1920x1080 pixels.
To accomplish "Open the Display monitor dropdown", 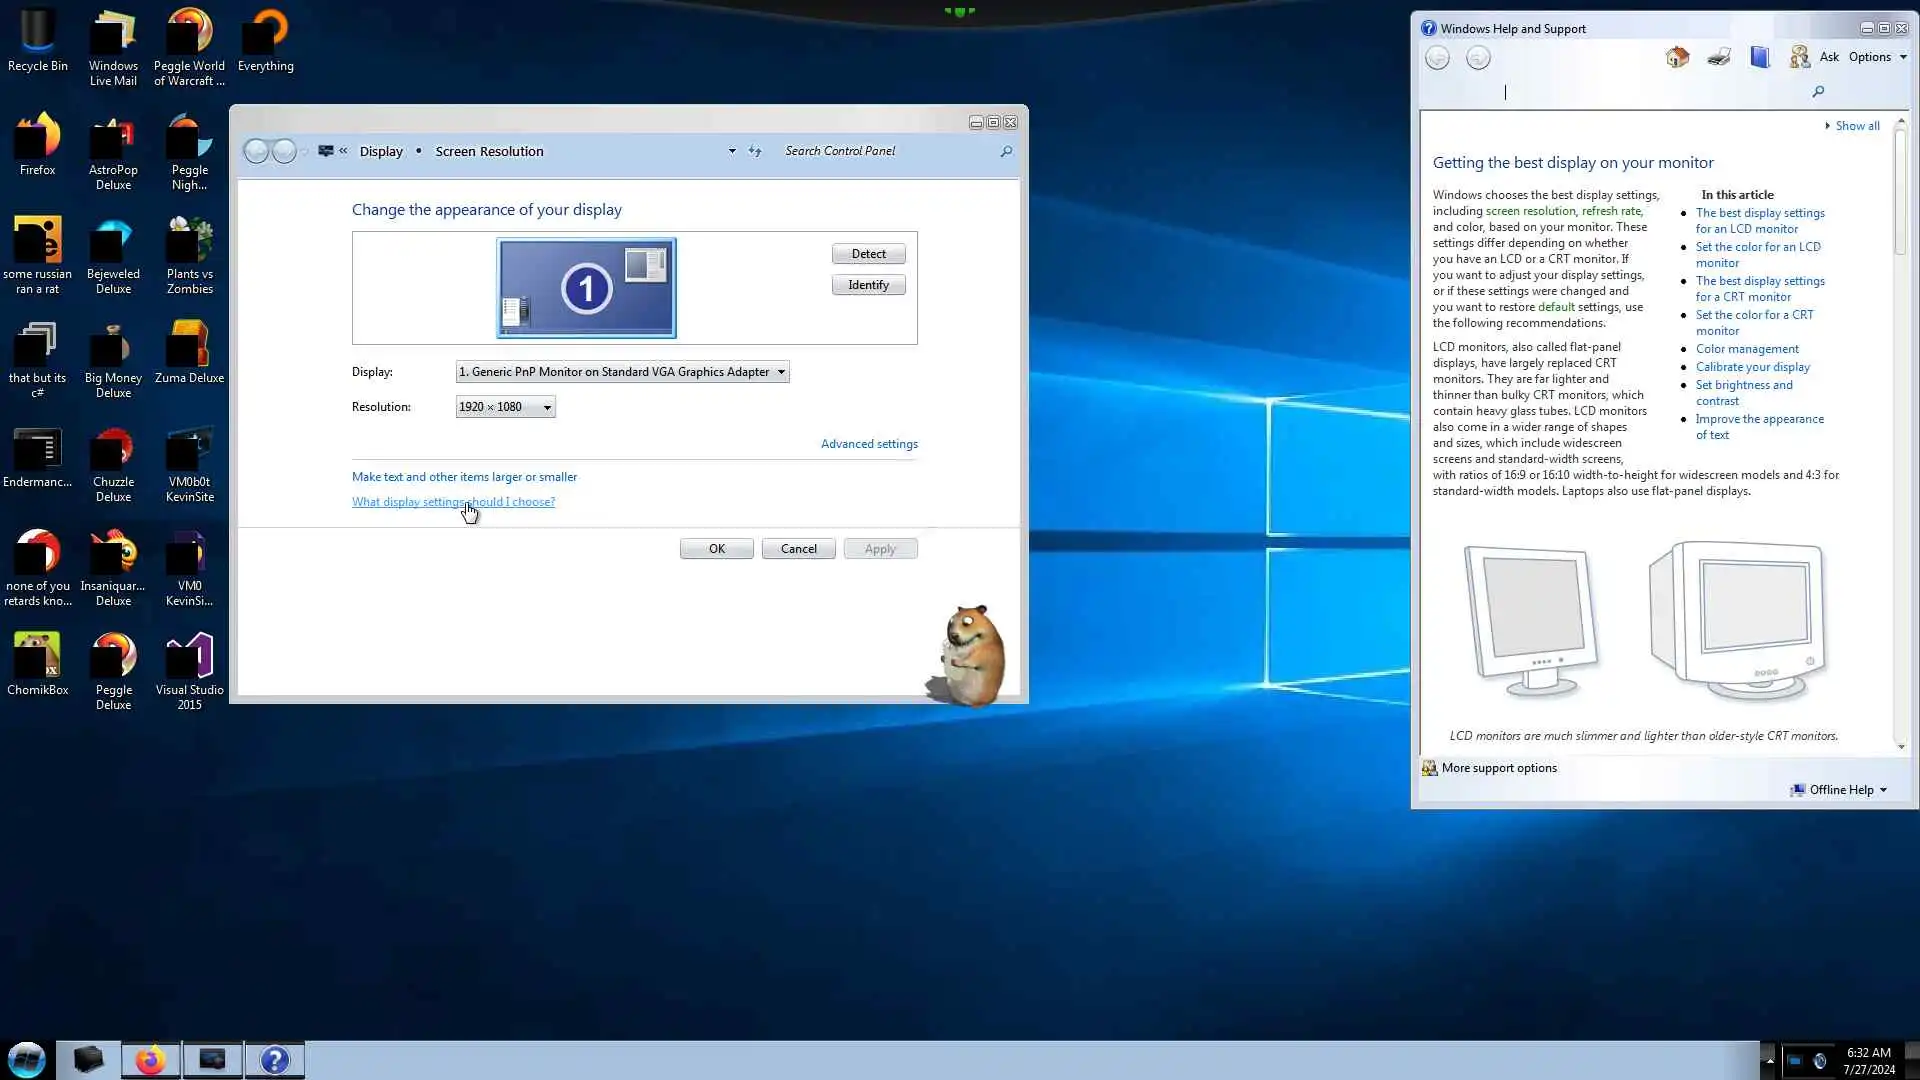I will [x=622, y=372].
